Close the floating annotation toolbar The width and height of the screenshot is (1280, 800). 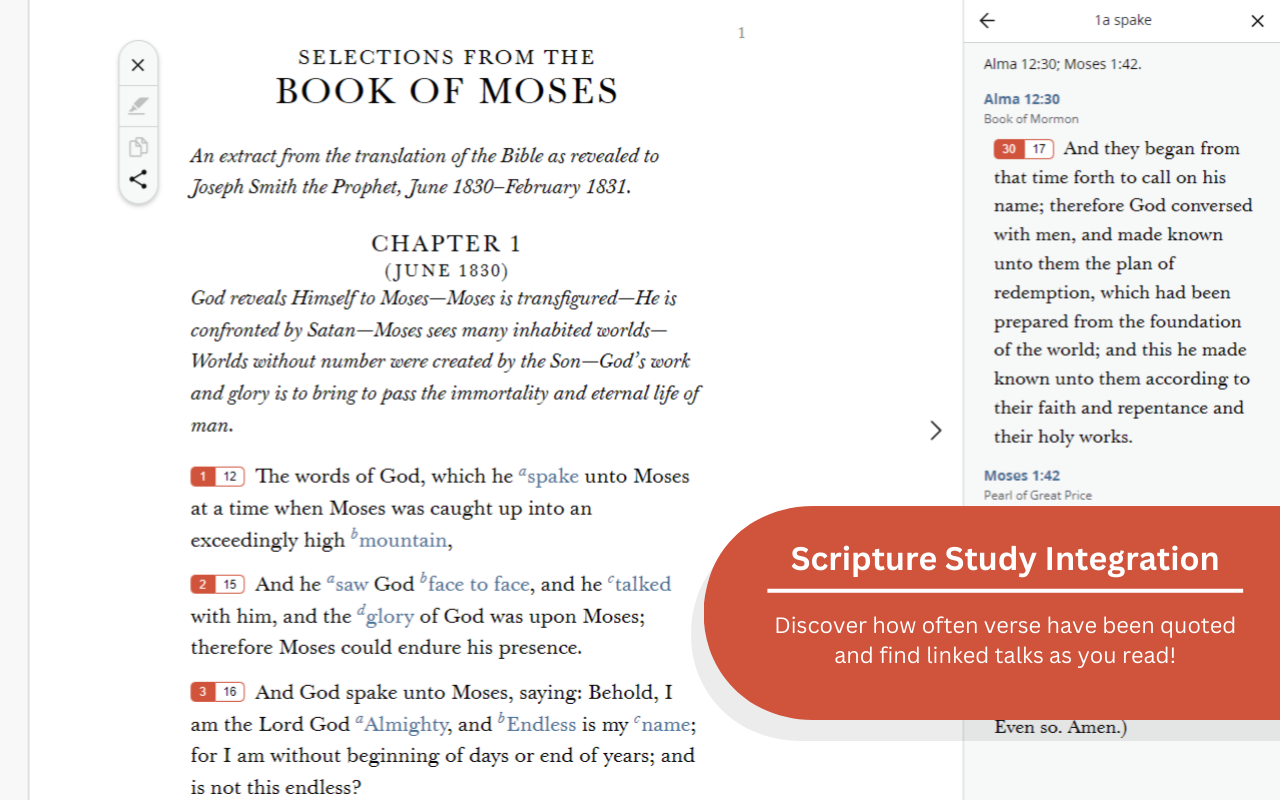[x=138, y=65]
